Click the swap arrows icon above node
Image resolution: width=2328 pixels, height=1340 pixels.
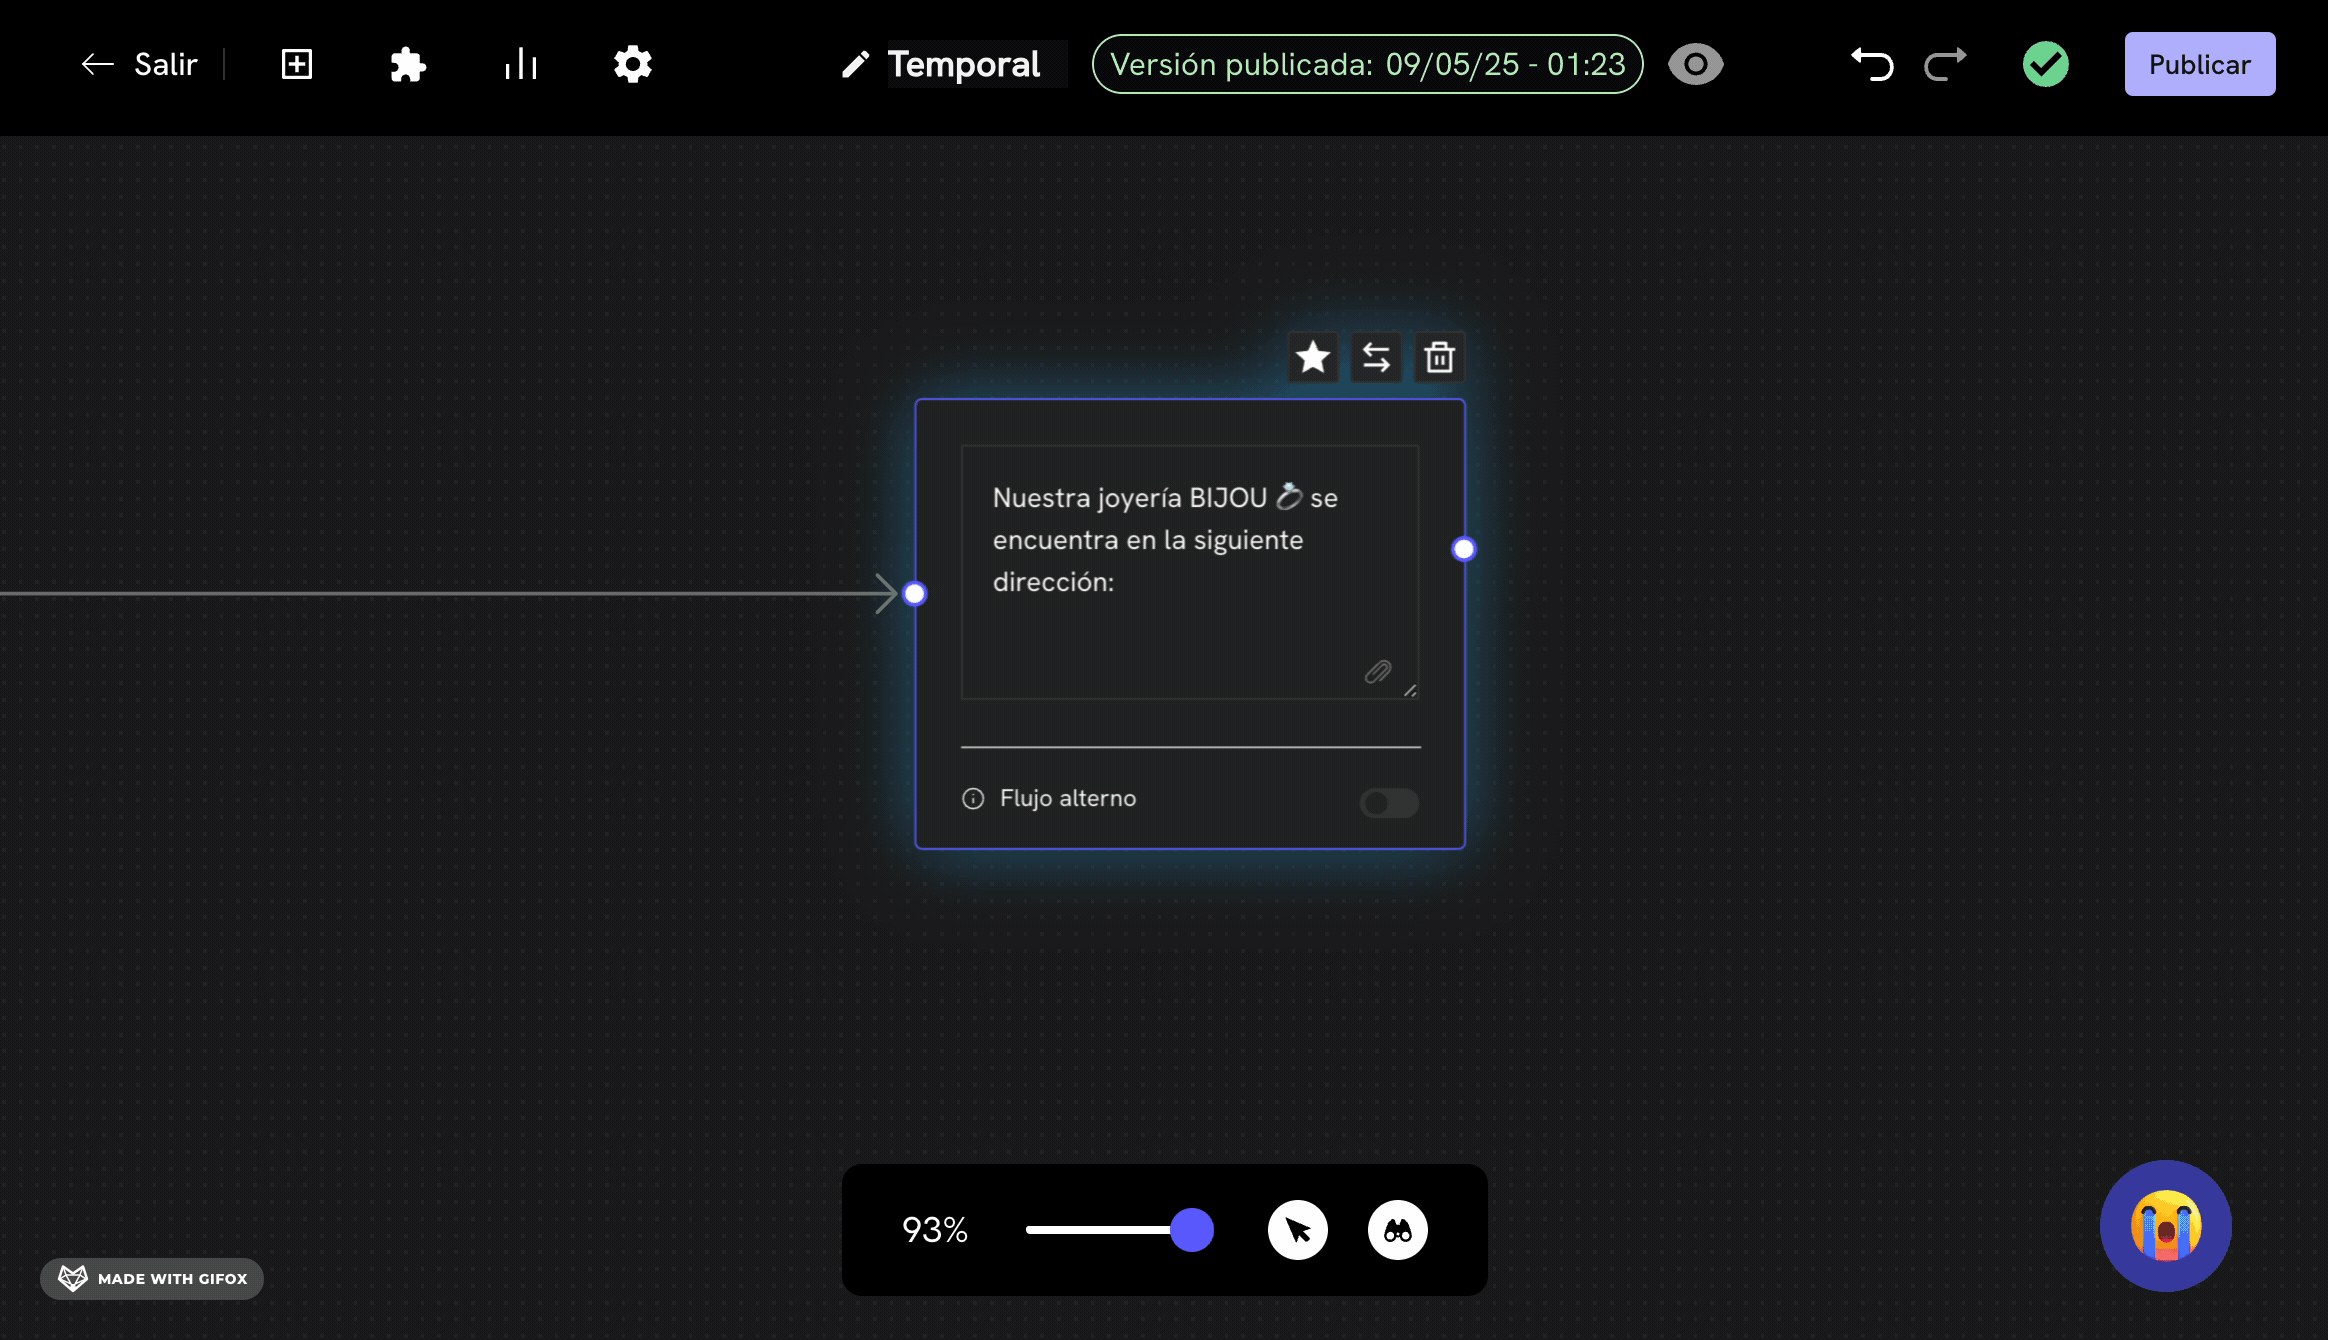(1376, 357)
